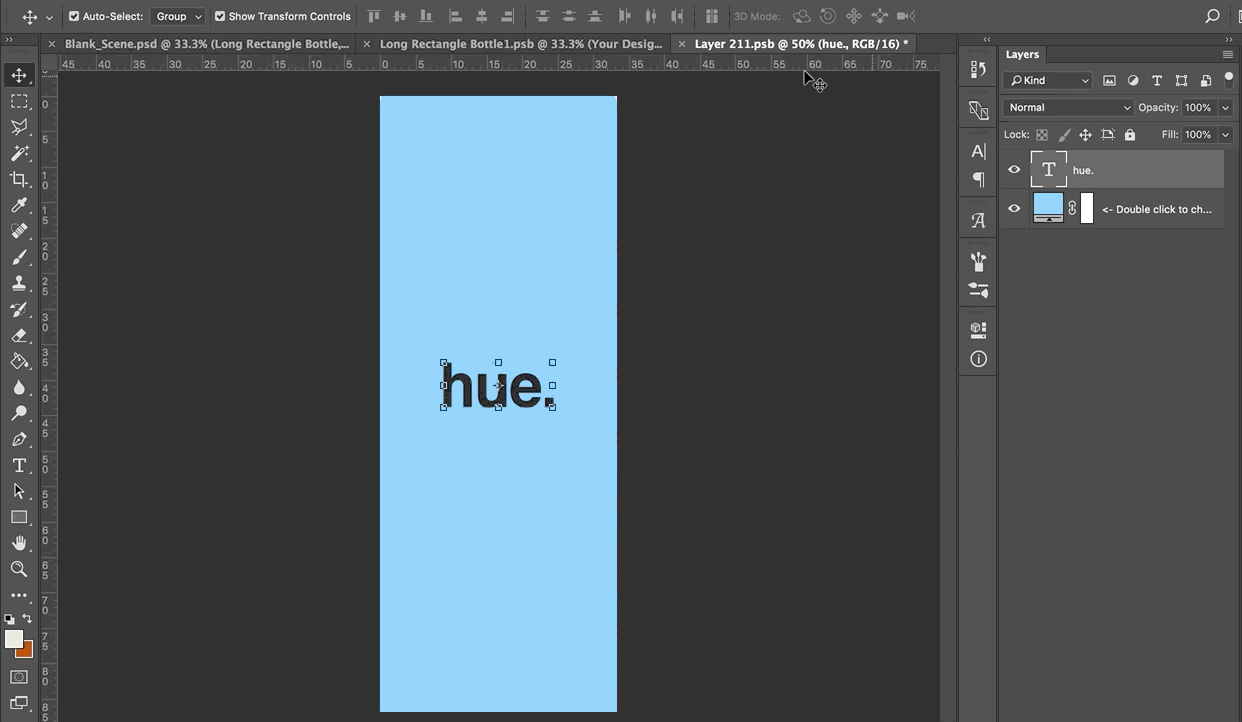Open the Fill slider dropdown arrow

click(1225, 134)
